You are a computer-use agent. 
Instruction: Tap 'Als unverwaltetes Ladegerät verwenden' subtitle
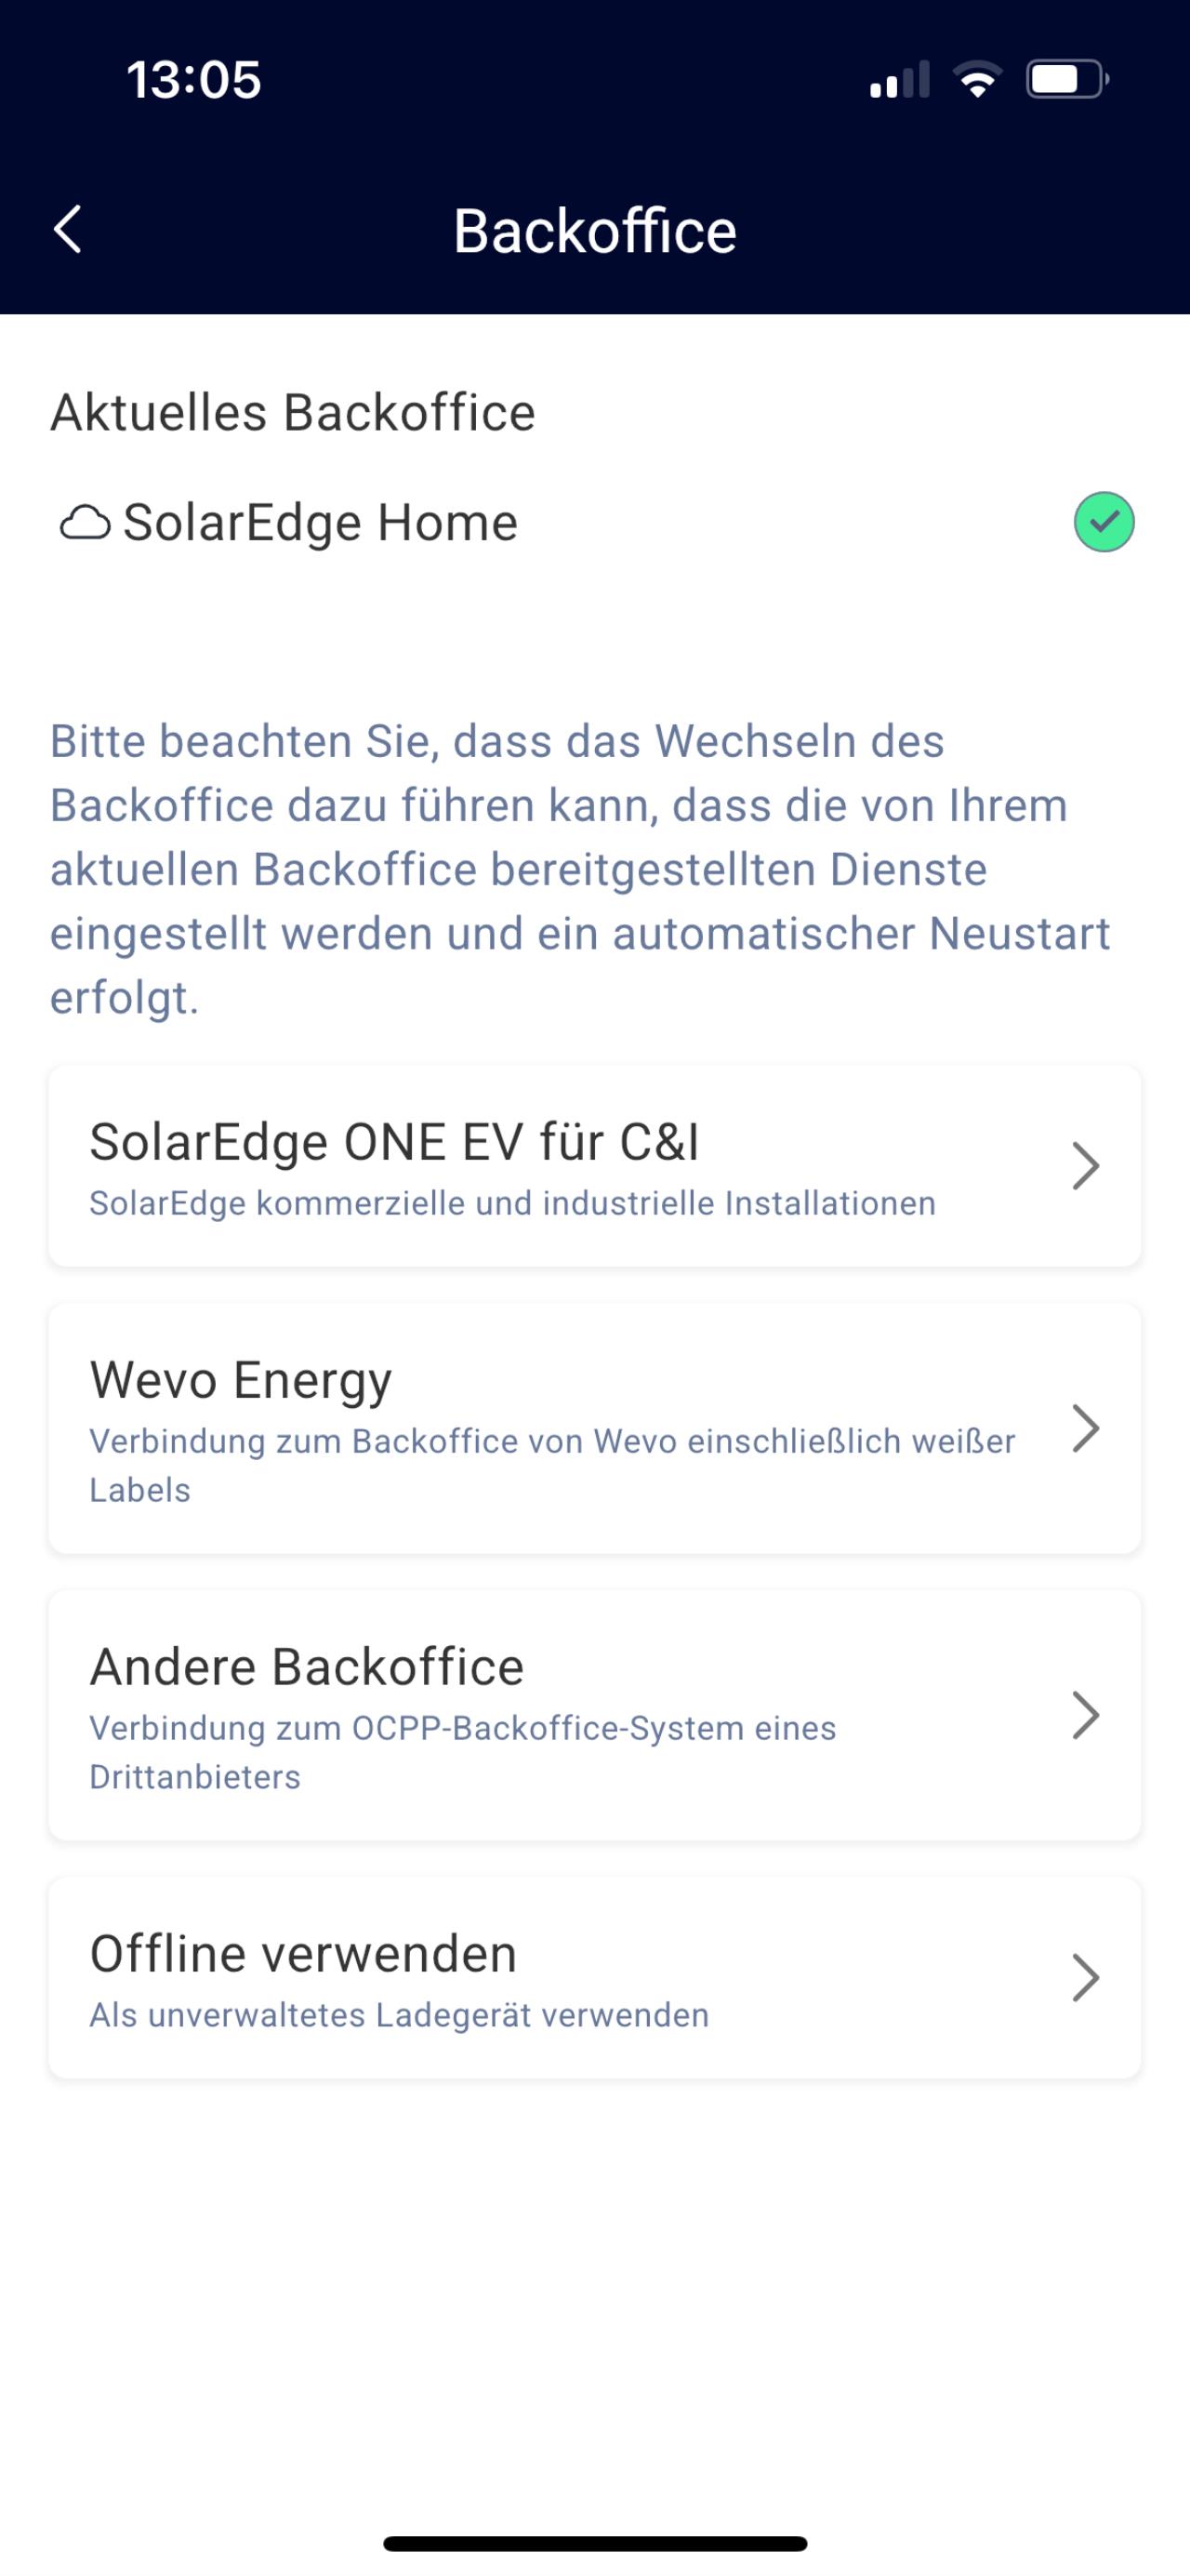[399, 2015]
